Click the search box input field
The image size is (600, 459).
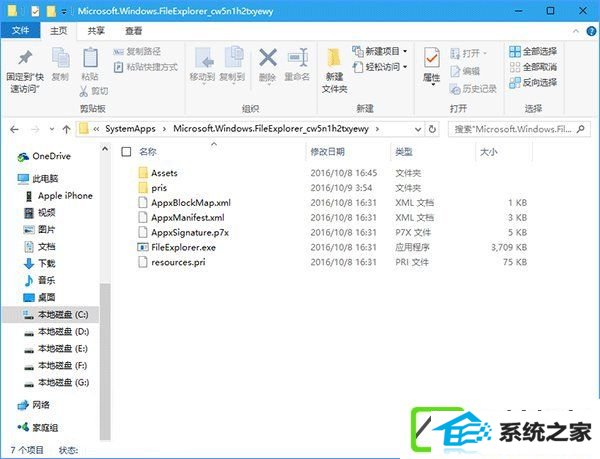[514, 129]
